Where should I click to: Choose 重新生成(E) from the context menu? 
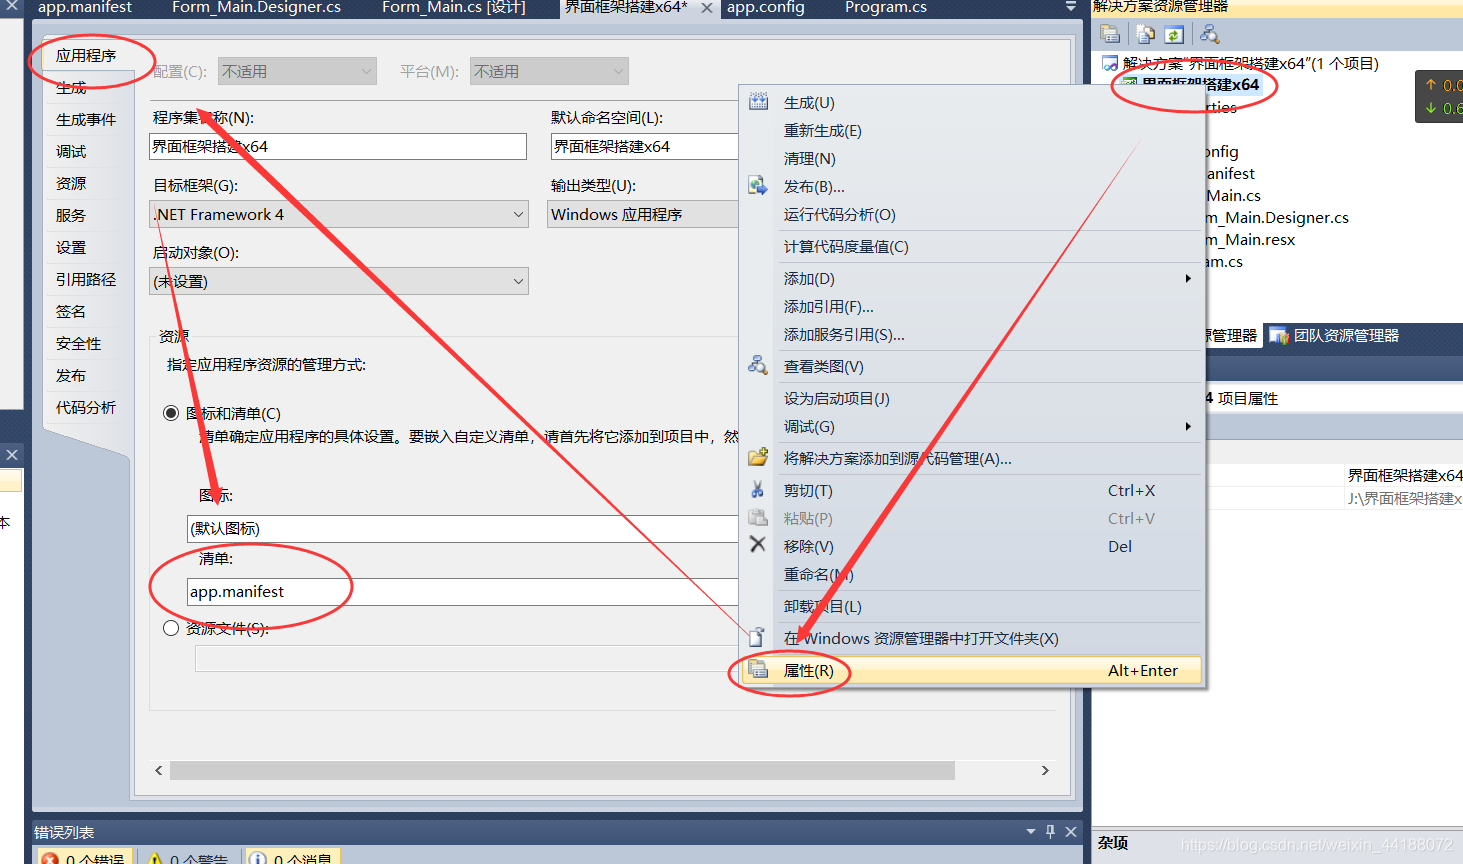(x=970, y=131)
